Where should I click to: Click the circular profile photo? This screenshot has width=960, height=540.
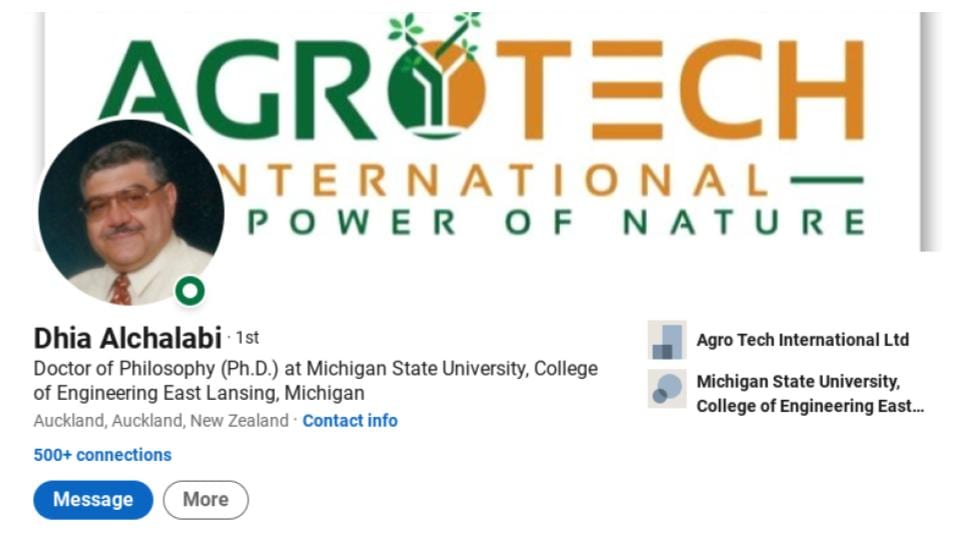click(x=130, y=212)
